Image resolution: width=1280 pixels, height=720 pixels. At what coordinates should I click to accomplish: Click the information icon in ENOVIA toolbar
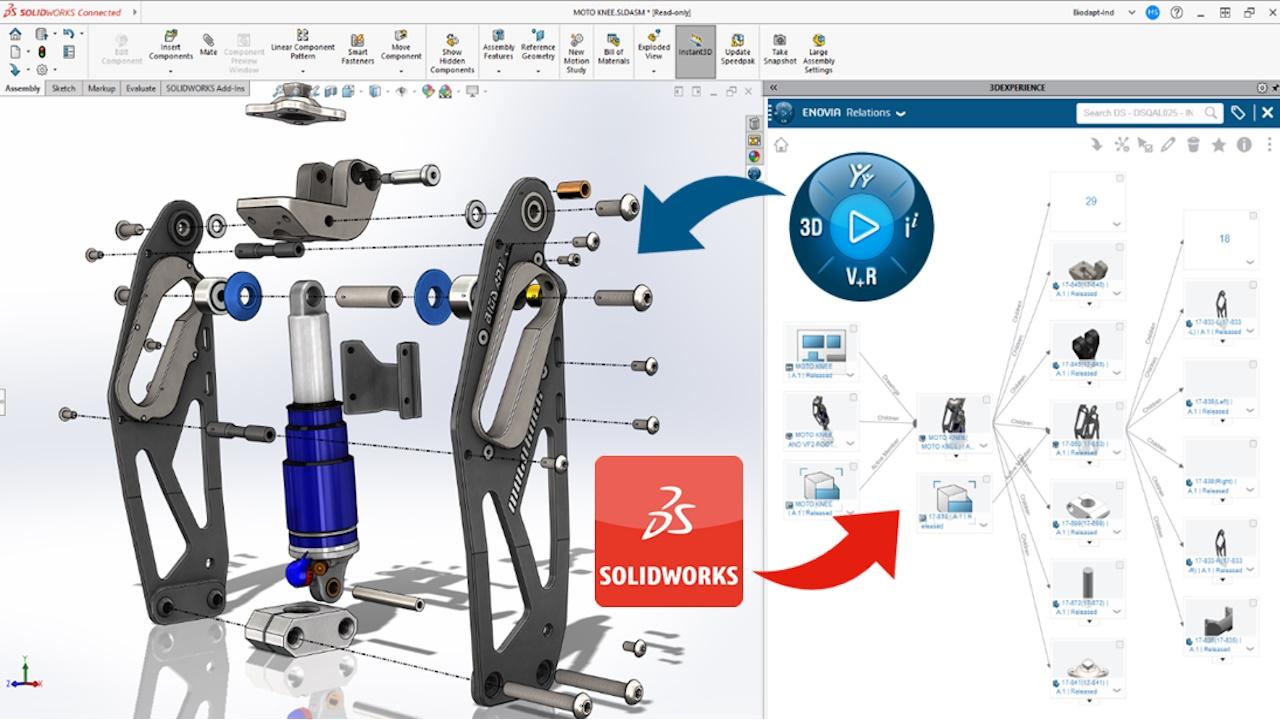coord(1244,145)
